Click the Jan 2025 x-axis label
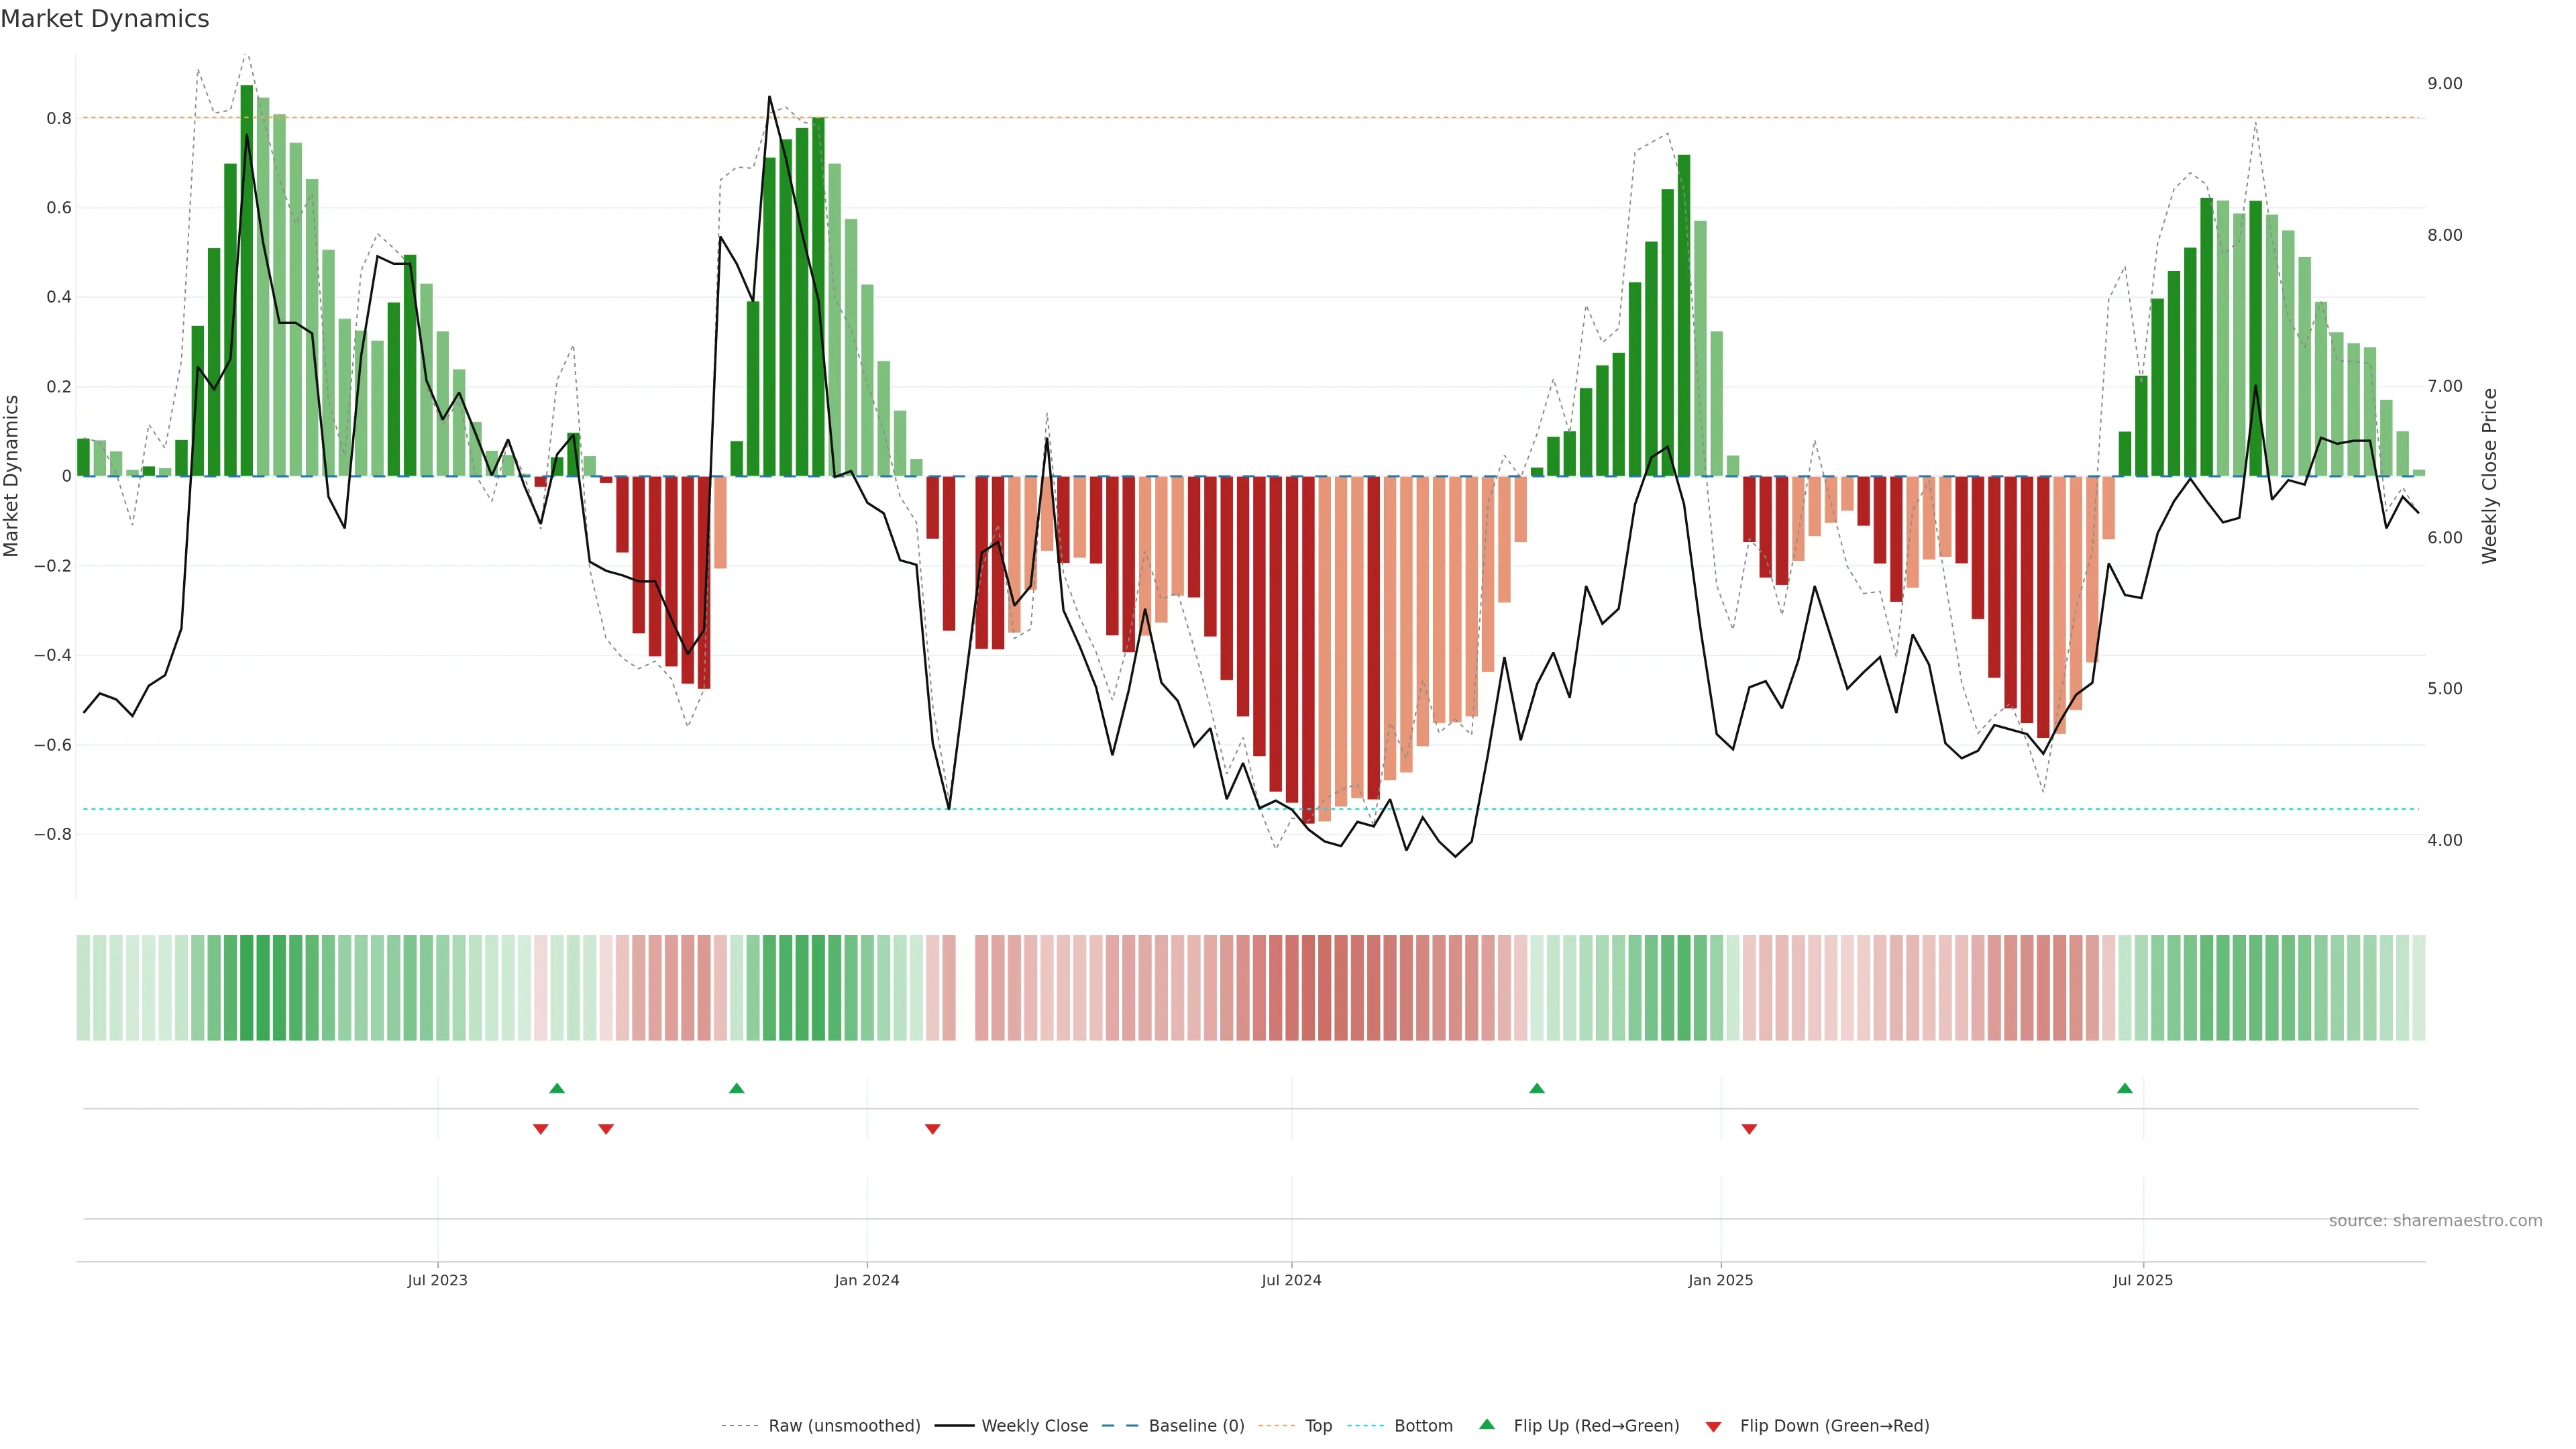The image size is (2576, 1449). (x=1720, y=1280)
